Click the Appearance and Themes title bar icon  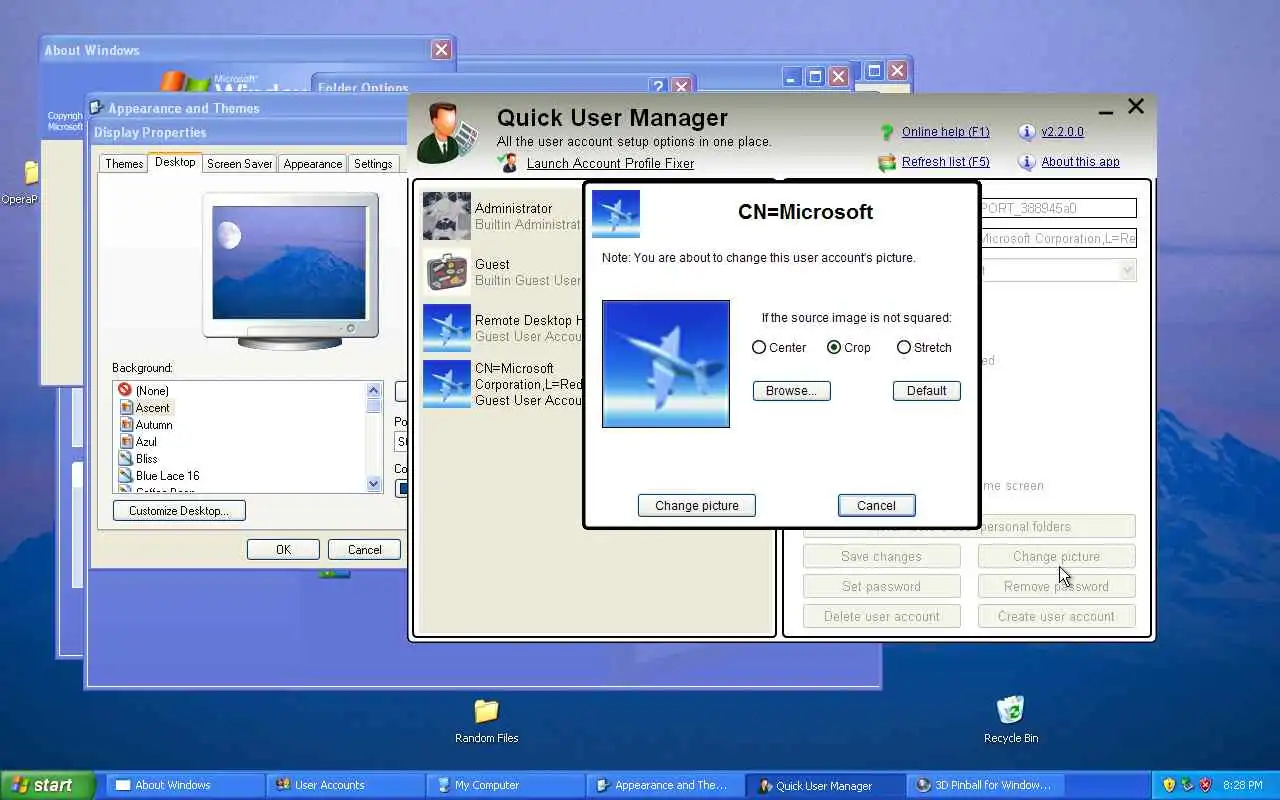pos(97,108)
